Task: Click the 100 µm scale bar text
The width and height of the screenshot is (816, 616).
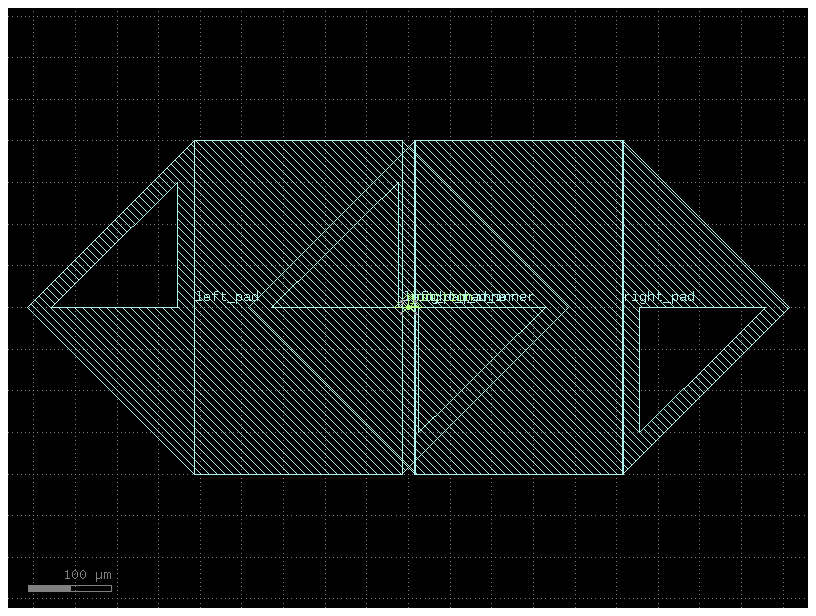Action: [x=88, y=575]
